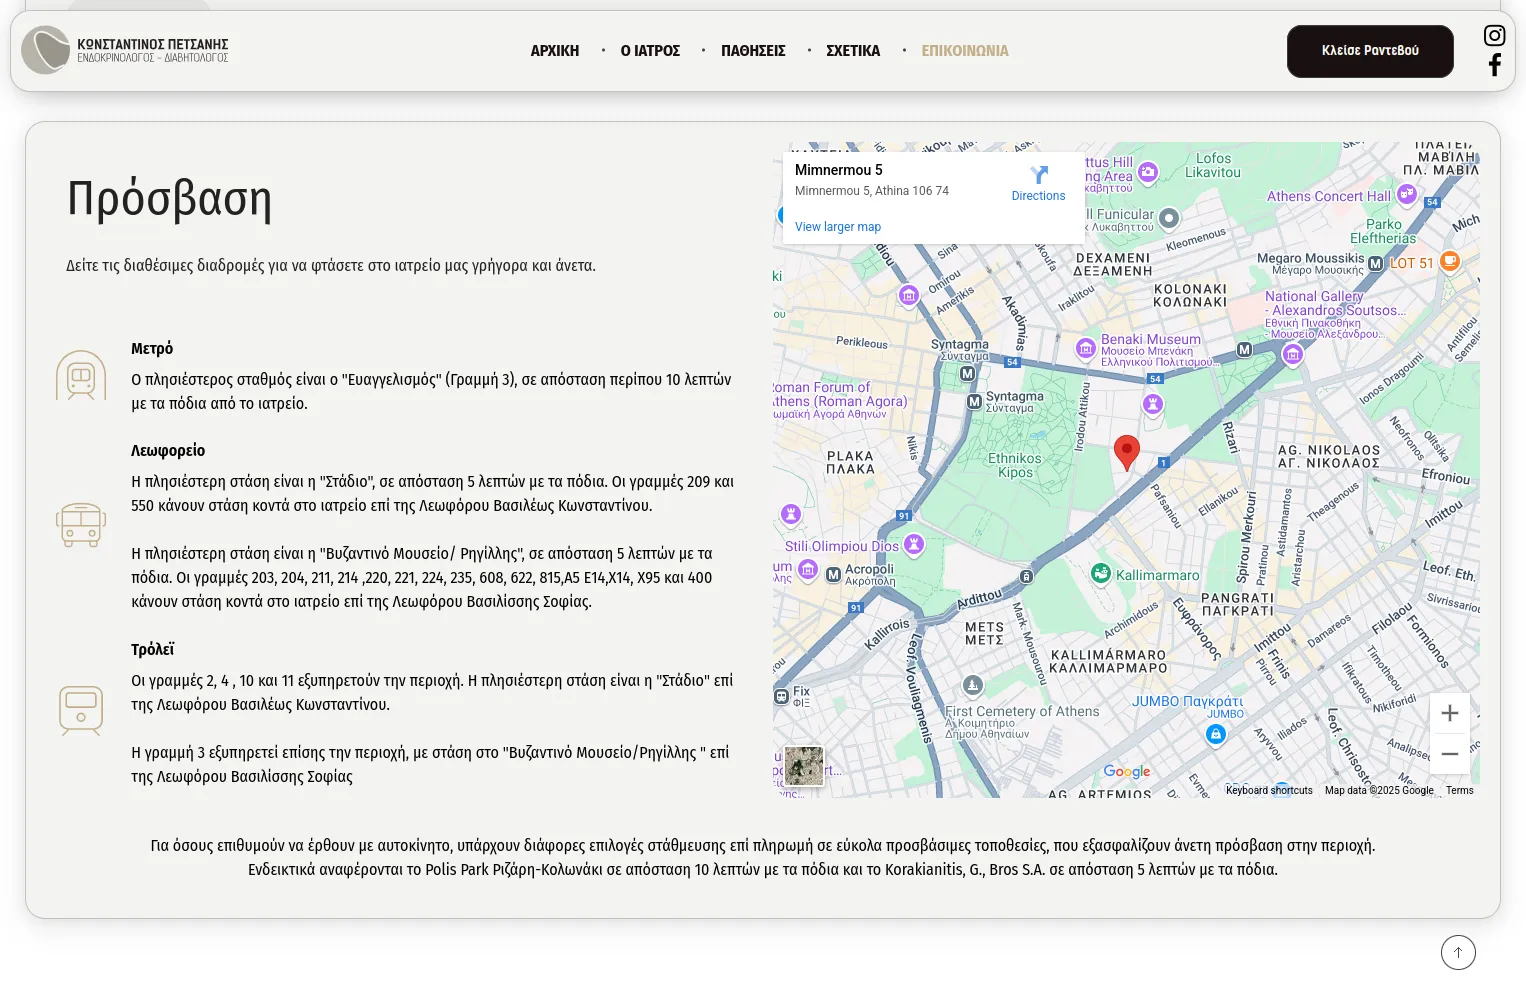
Task: Click the Directions icon on map card
Action: coord(1038,176)
